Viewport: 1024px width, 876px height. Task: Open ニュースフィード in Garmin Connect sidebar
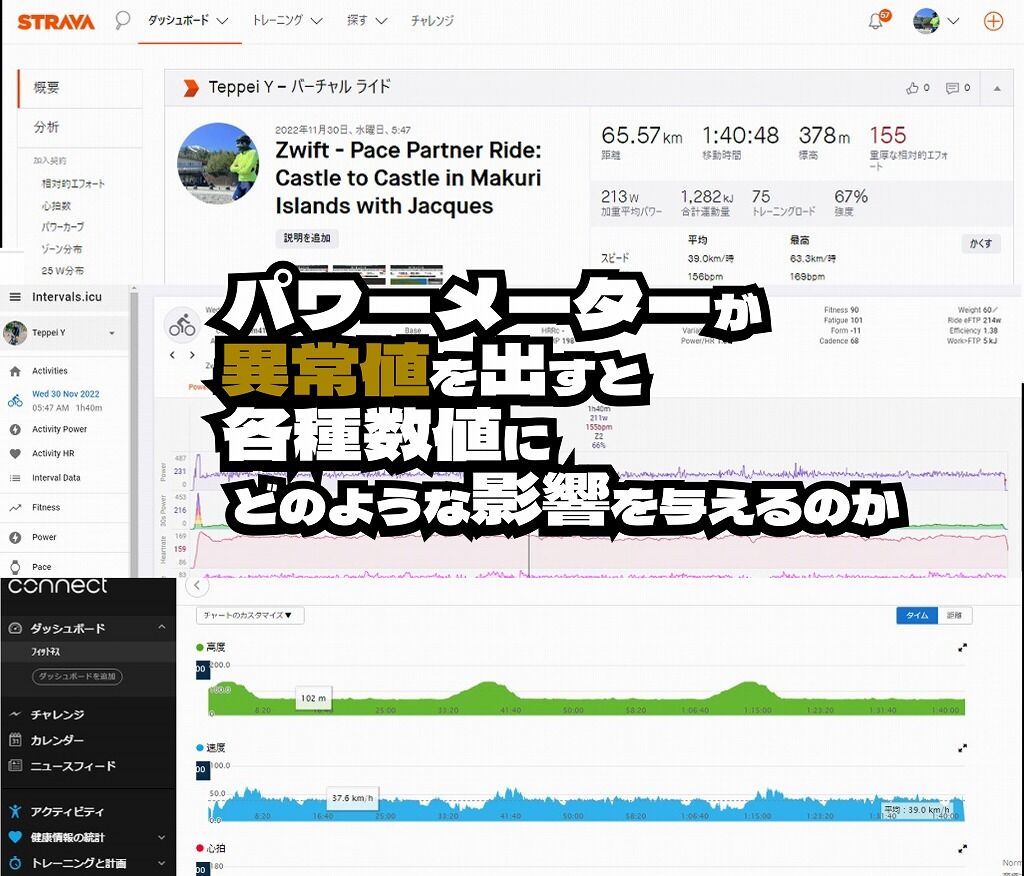coord(72,766)
